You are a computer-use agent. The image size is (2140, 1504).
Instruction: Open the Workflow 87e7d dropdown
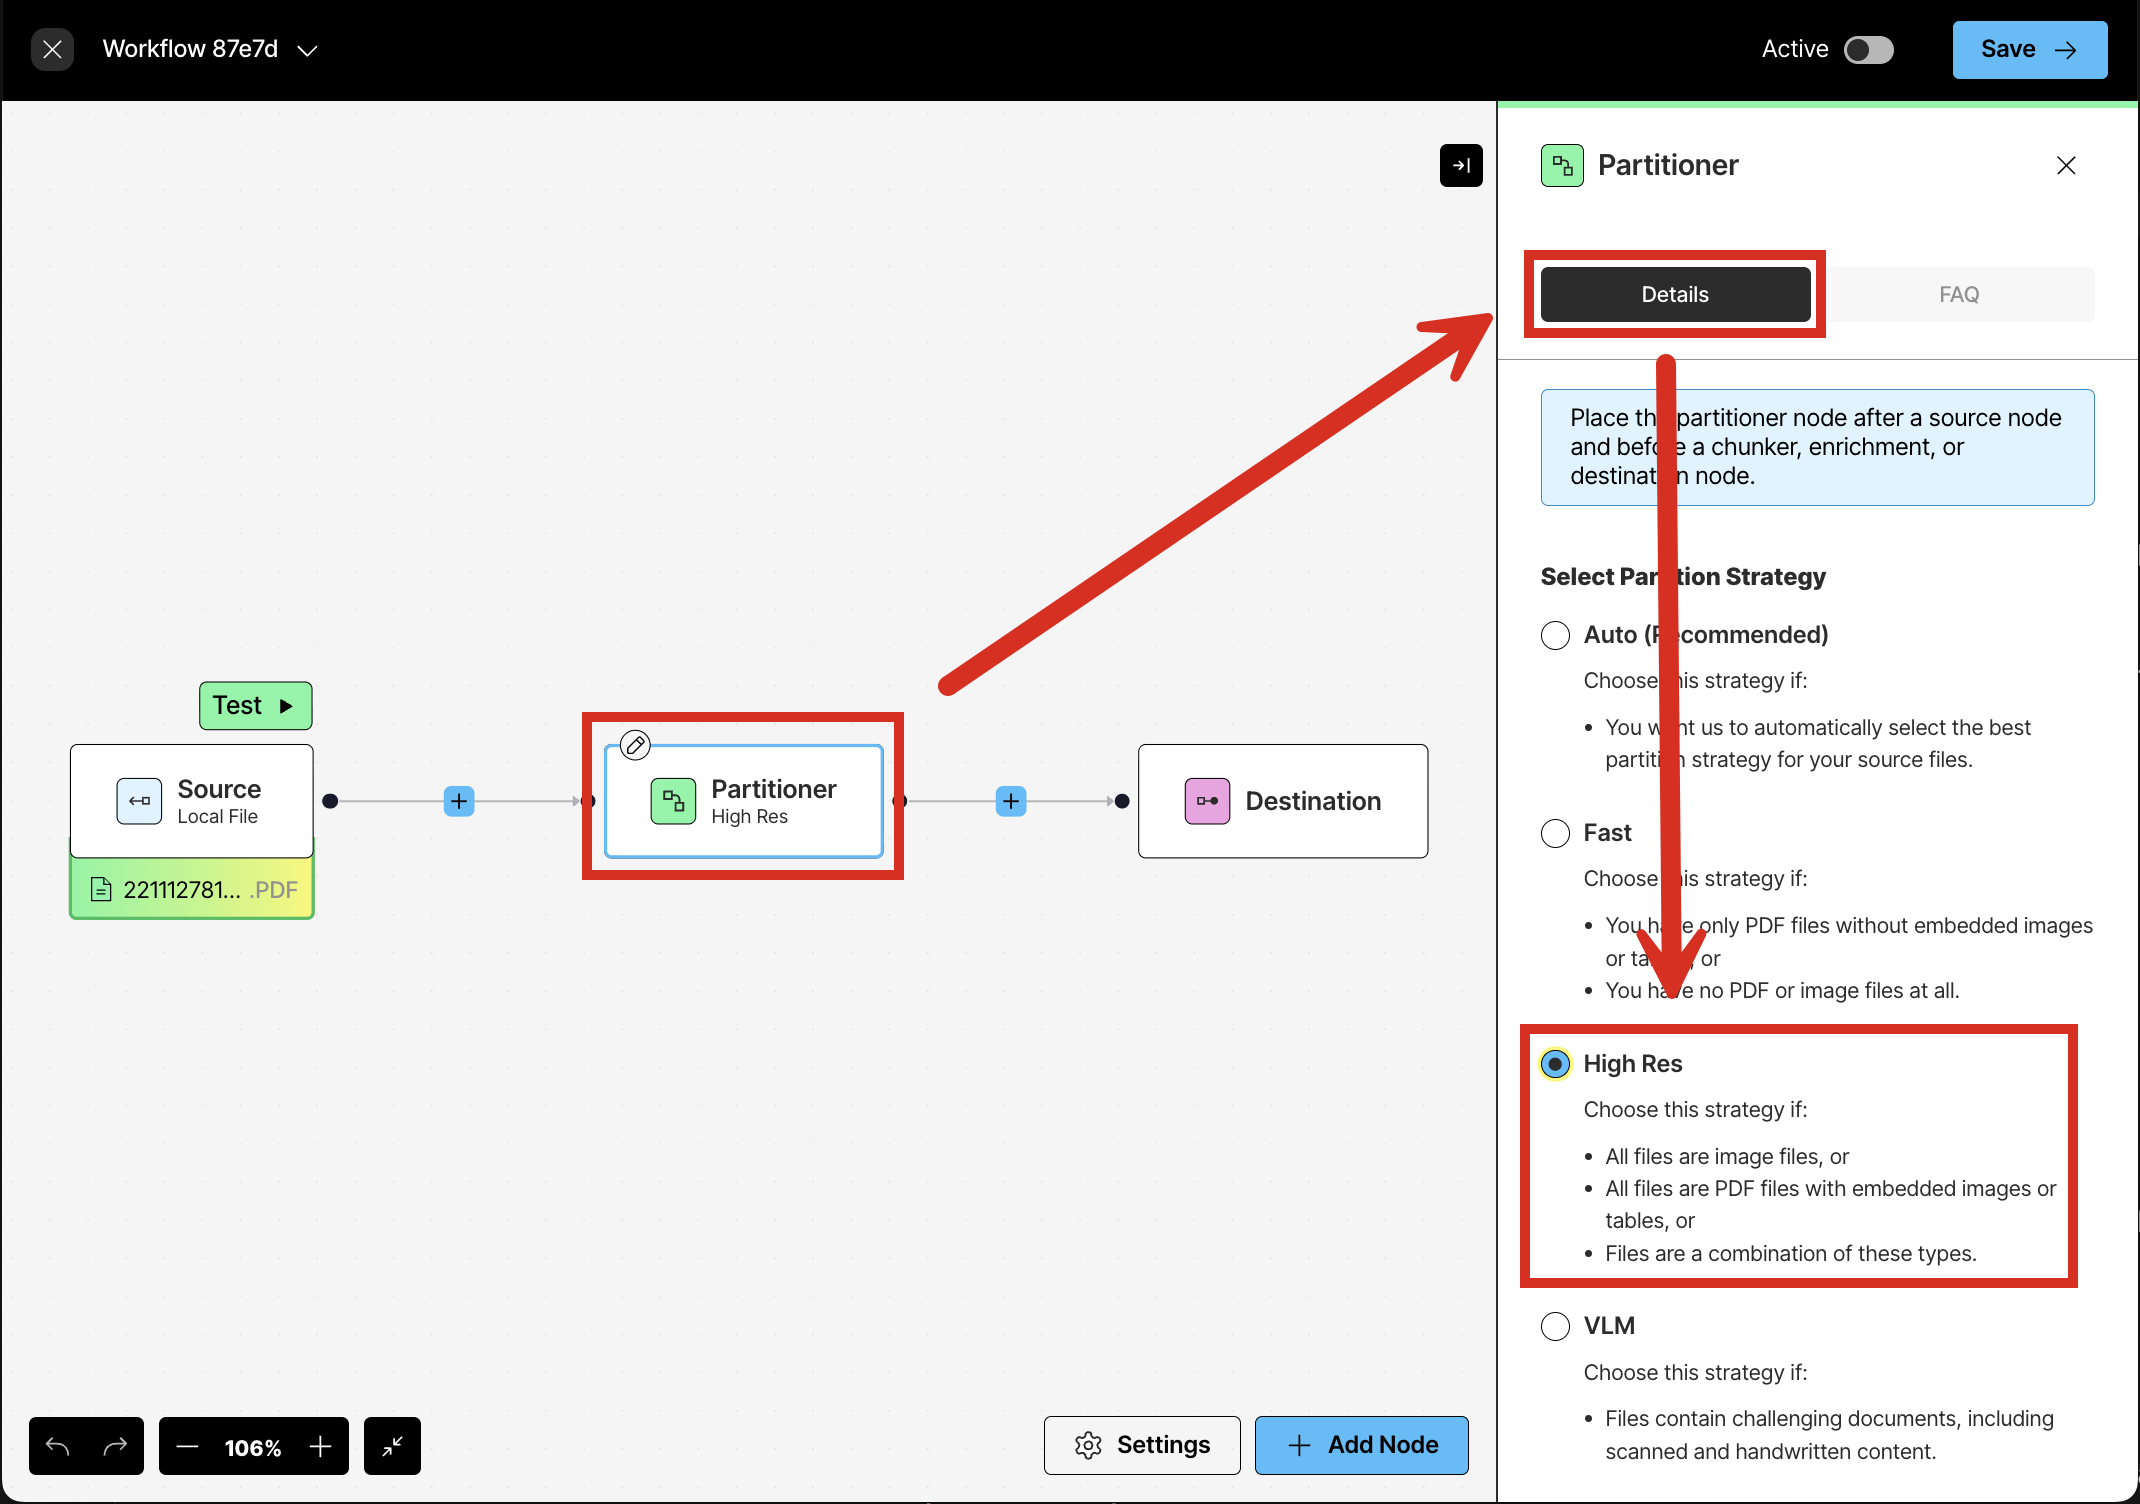[x=307, y=49]
